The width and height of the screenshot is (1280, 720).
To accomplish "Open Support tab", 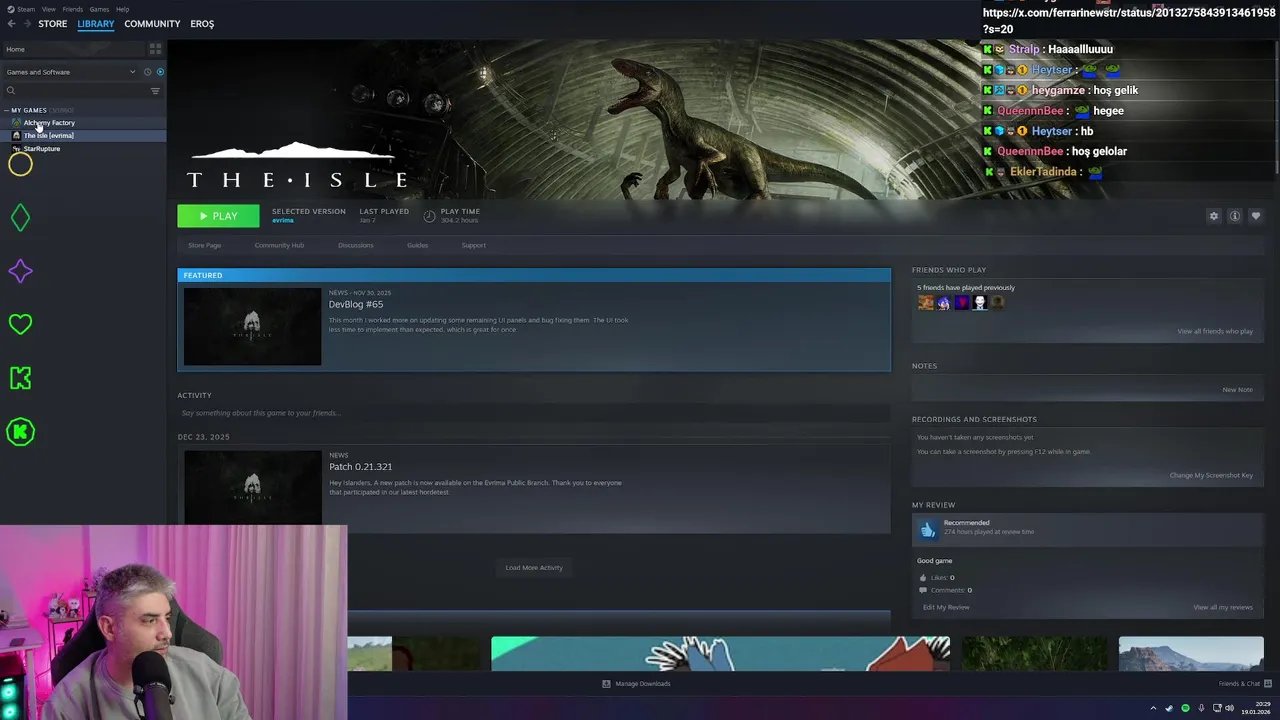I will click(x=474, y=245).
